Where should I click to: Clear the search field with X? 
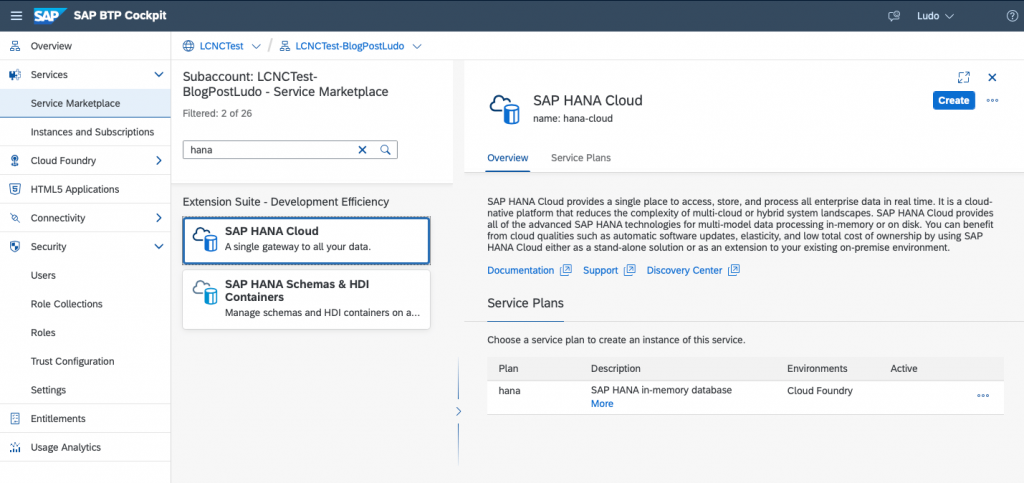click(362, 149)
